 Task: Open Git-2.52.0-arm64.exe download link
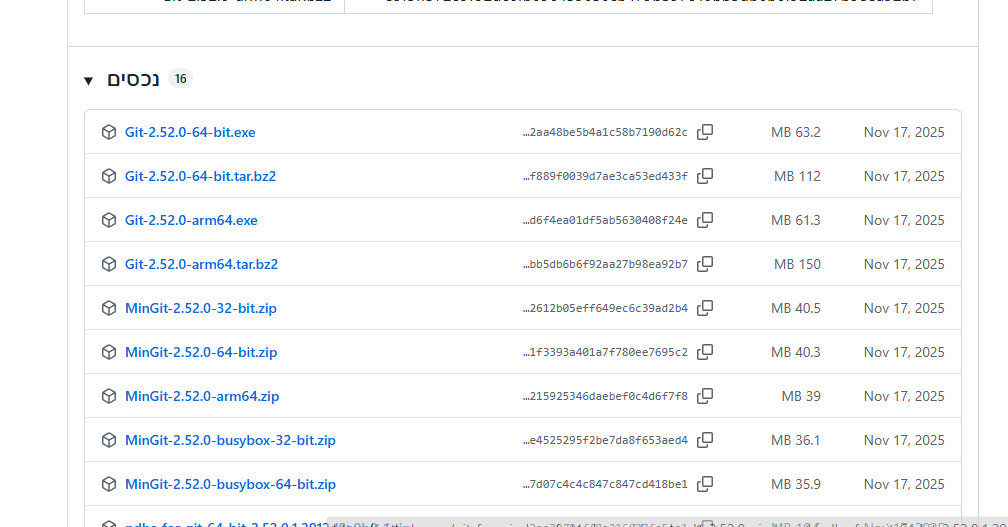coord(191,220)
